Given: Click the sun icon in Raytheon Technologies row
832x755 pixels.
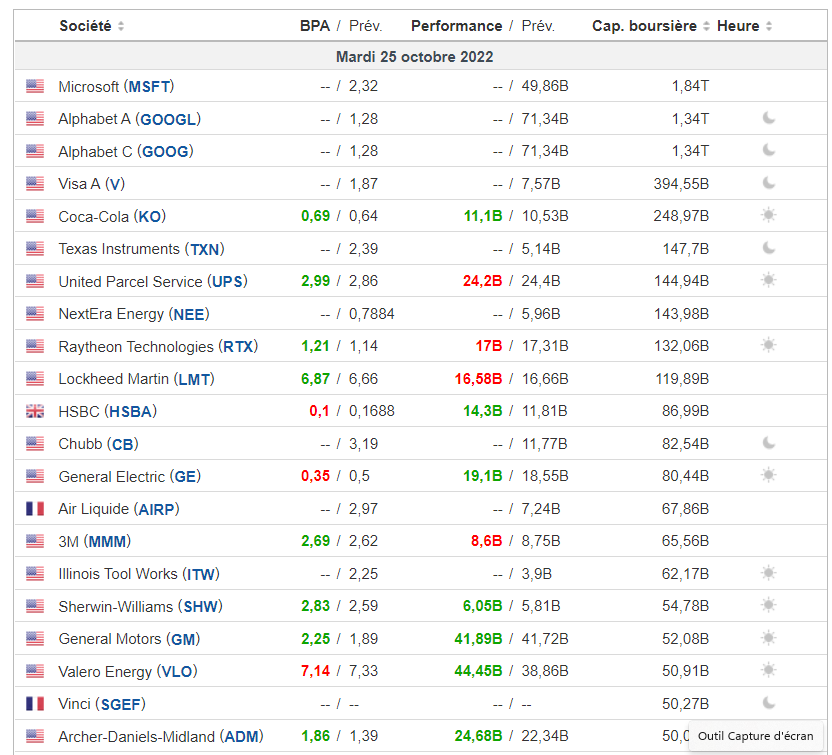Looking at the screenshot, I should click(768, 346).
